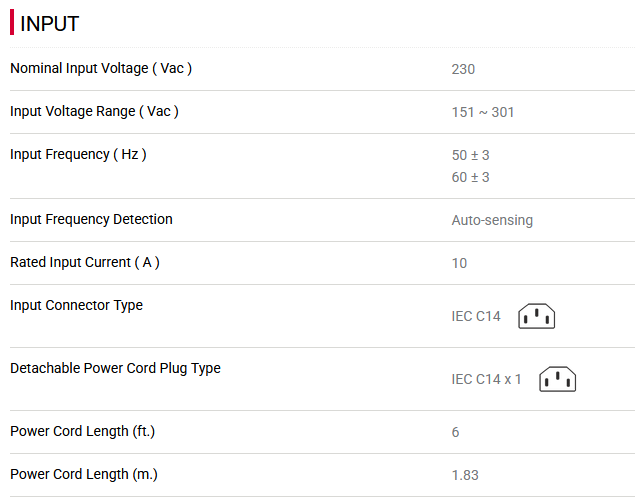Click the Detachable Power Cord Plug Type label

115,369
